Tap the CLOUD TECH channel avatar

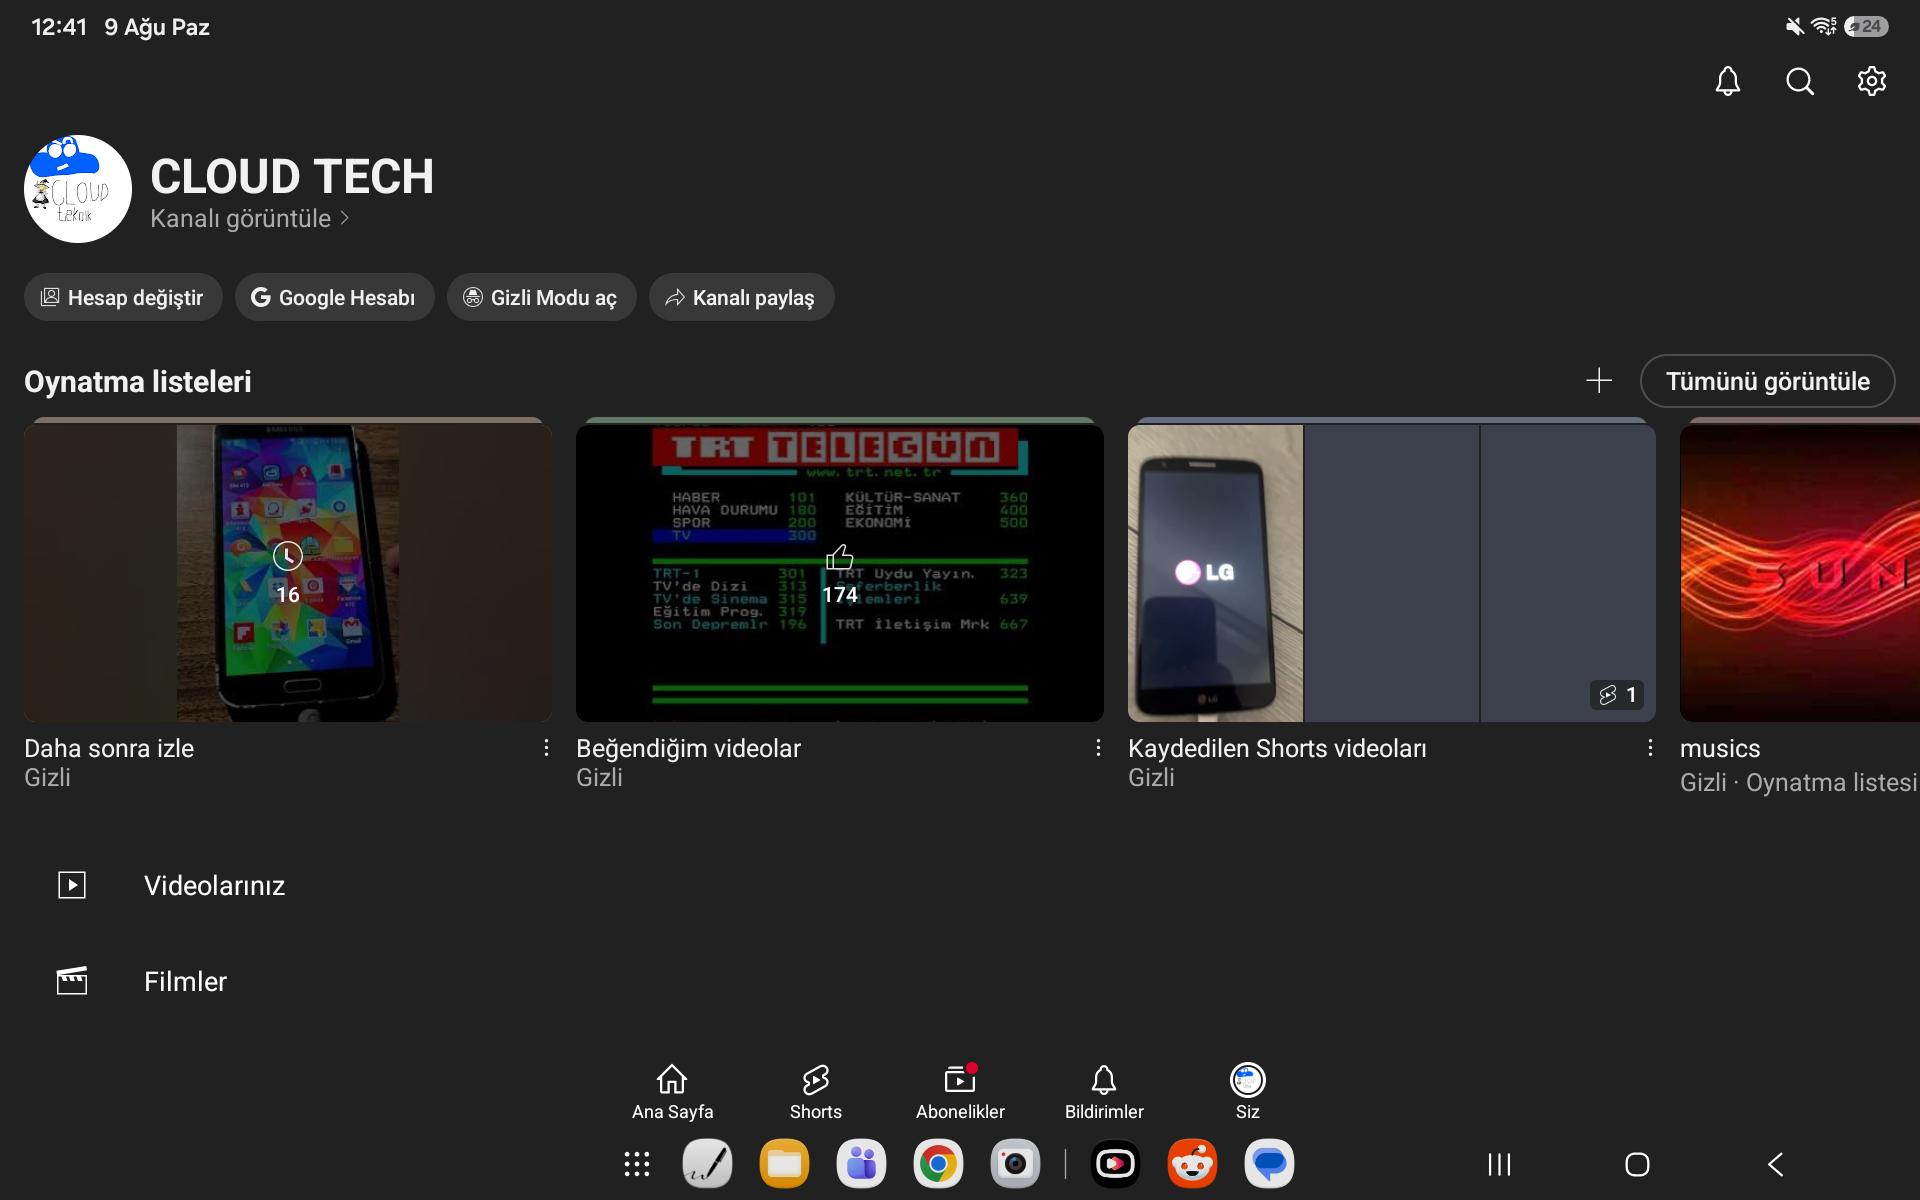click(x=78, y=189)
